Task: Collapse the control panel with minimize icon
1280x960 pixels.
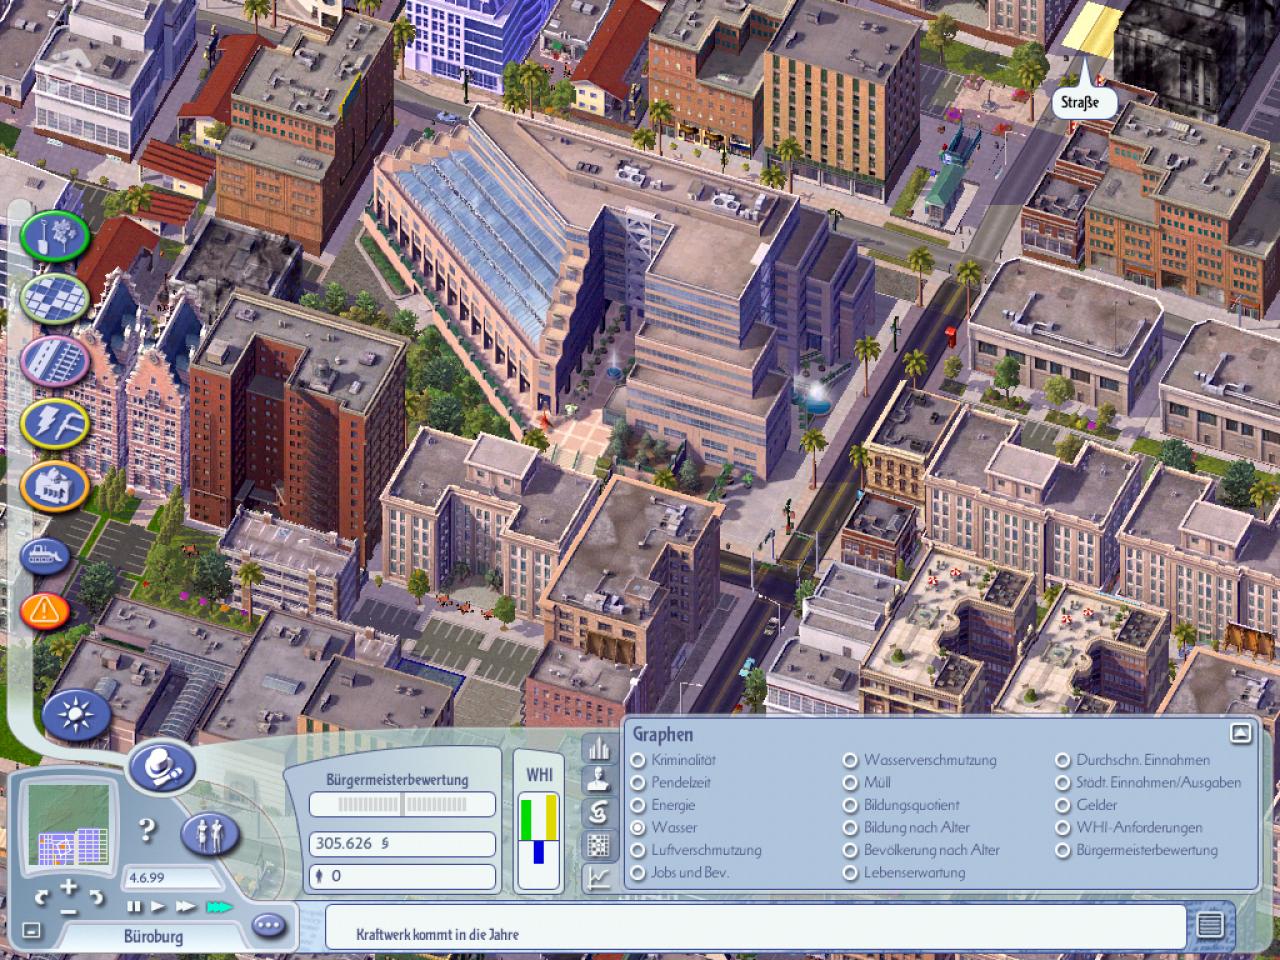Action: [x=31, y=931]
